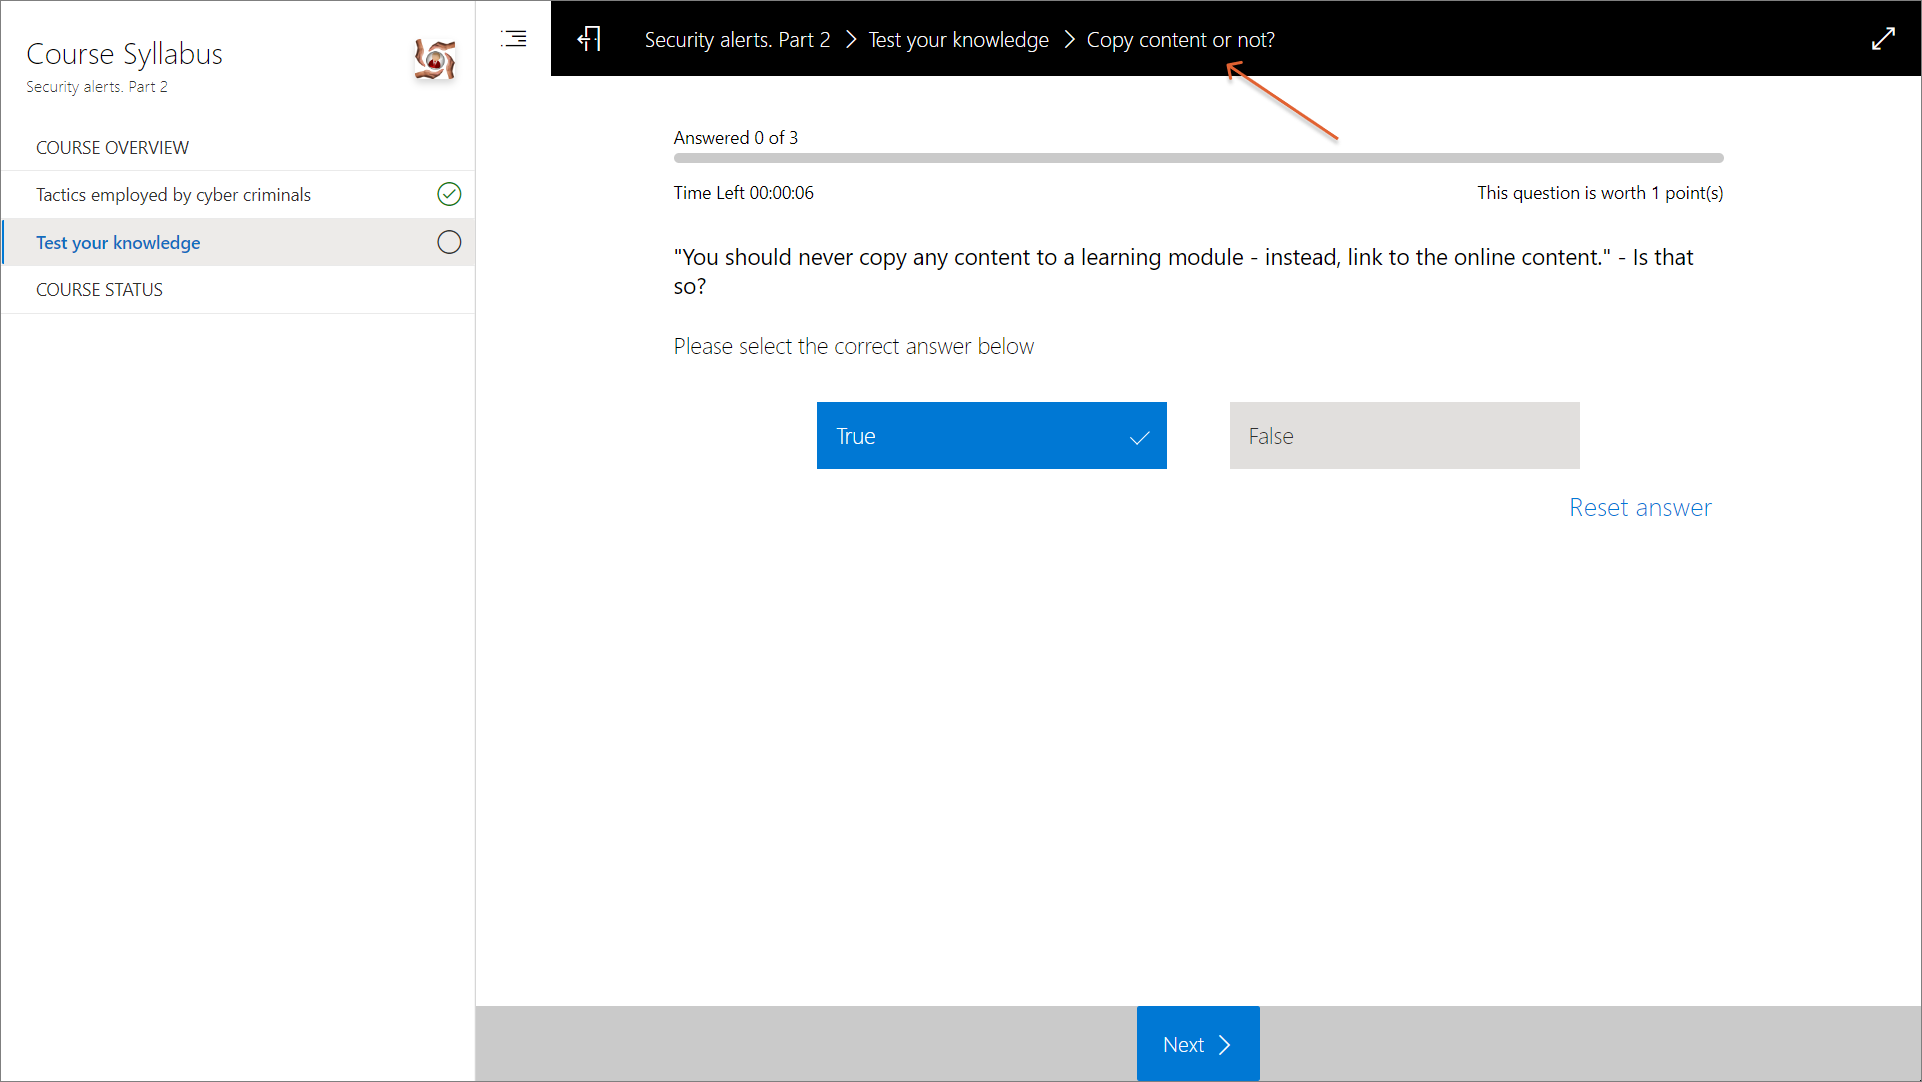This screenshot has height=1082, width=1922.
Task: Click empty status circle beside Test your knowledge
Action: pyautogui.click(x=449, y=242)
